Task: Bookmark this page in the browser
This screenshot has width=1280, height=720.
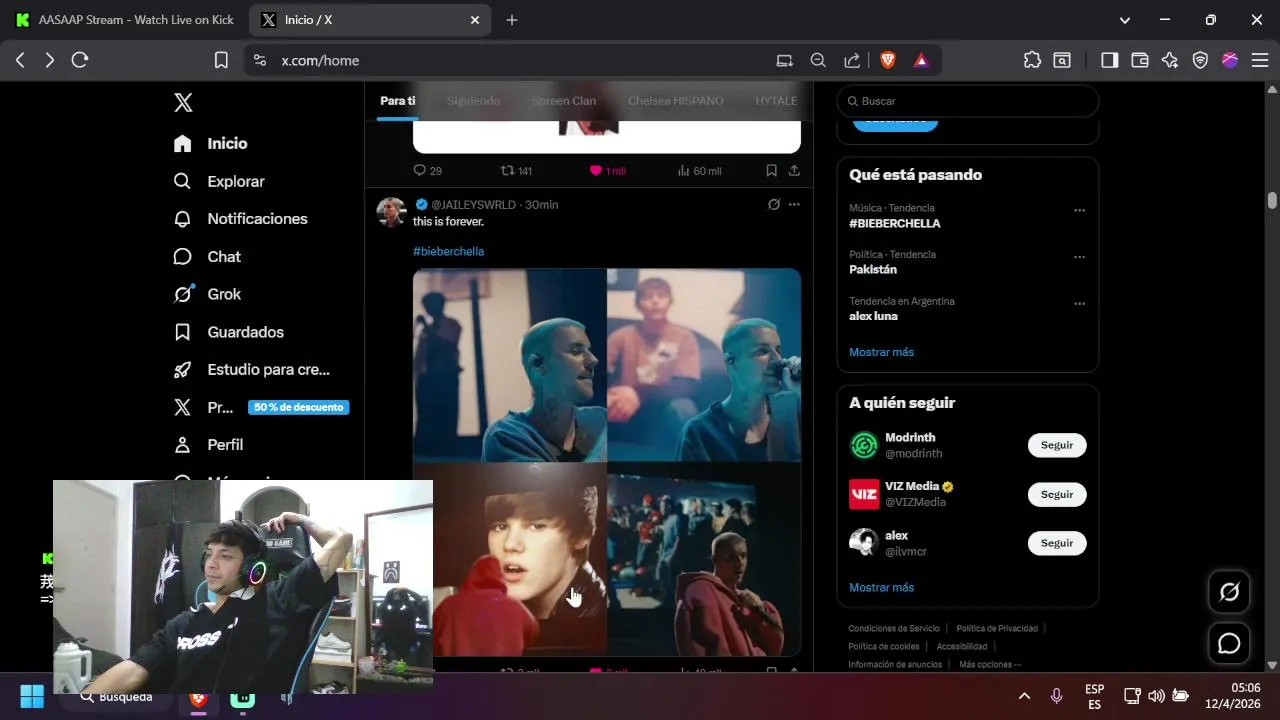Action: point(221,60)
